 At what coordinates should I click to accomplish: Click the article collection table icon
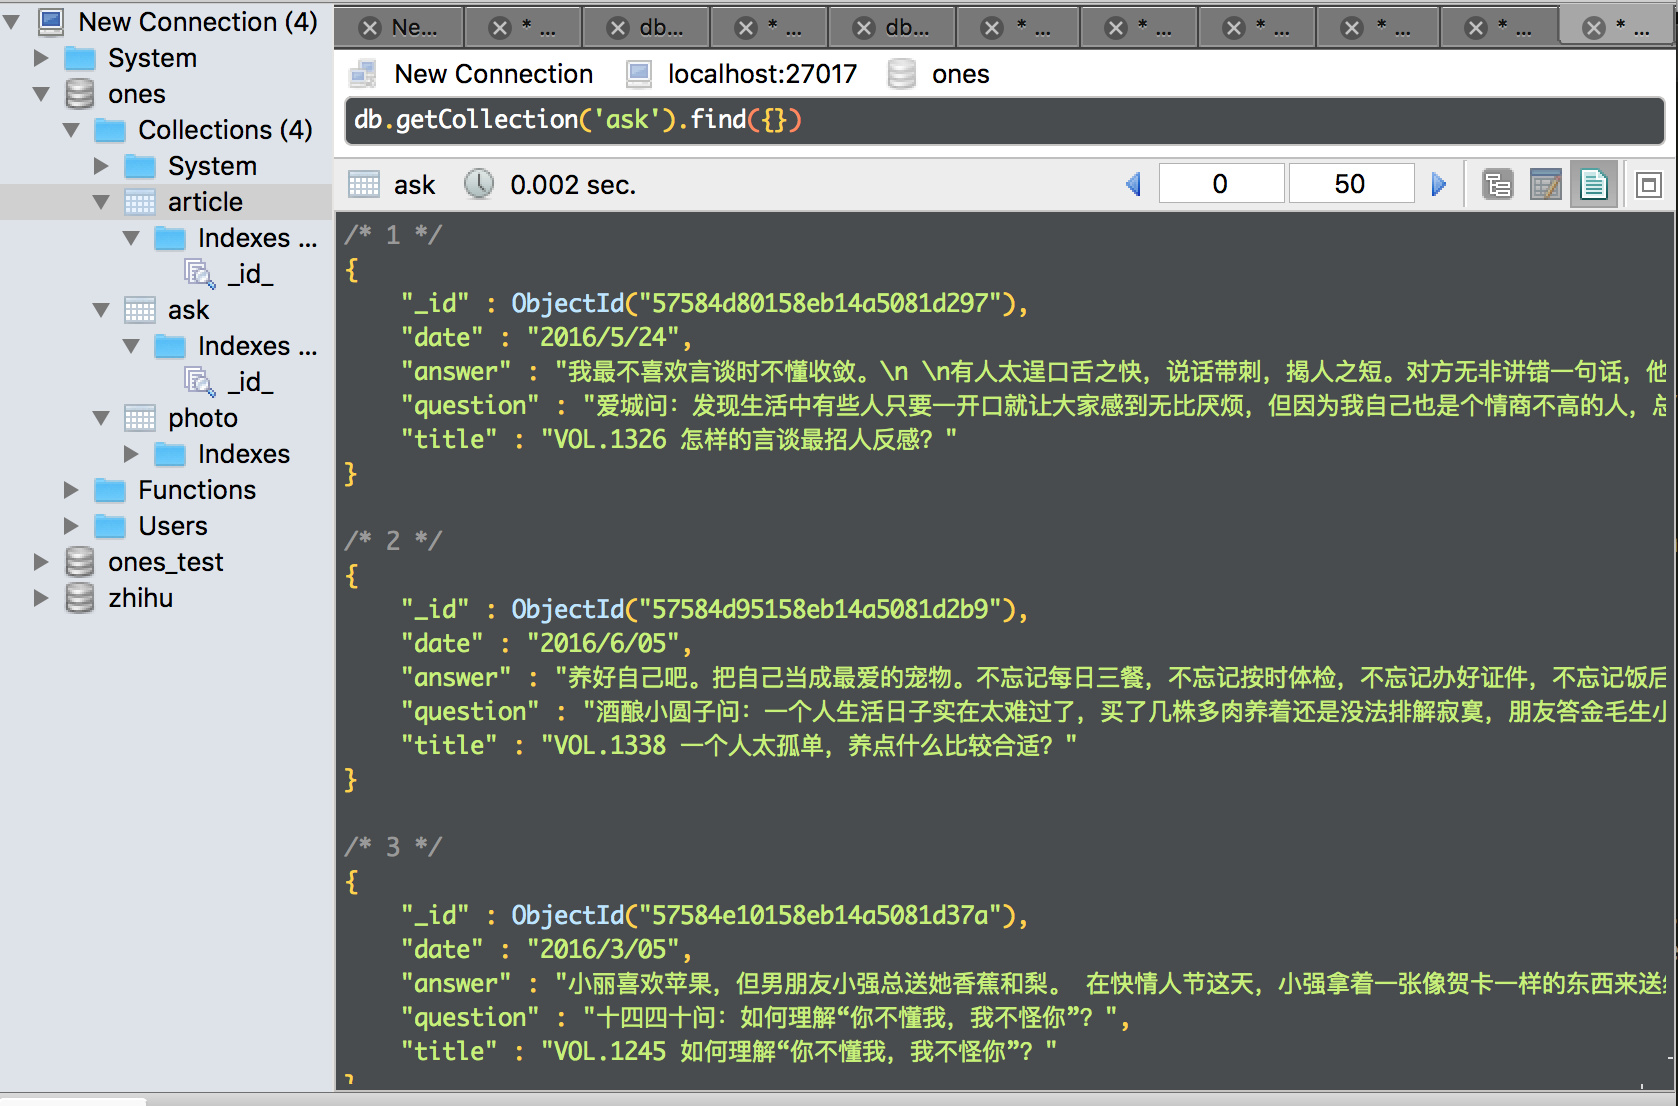[140, 202]
